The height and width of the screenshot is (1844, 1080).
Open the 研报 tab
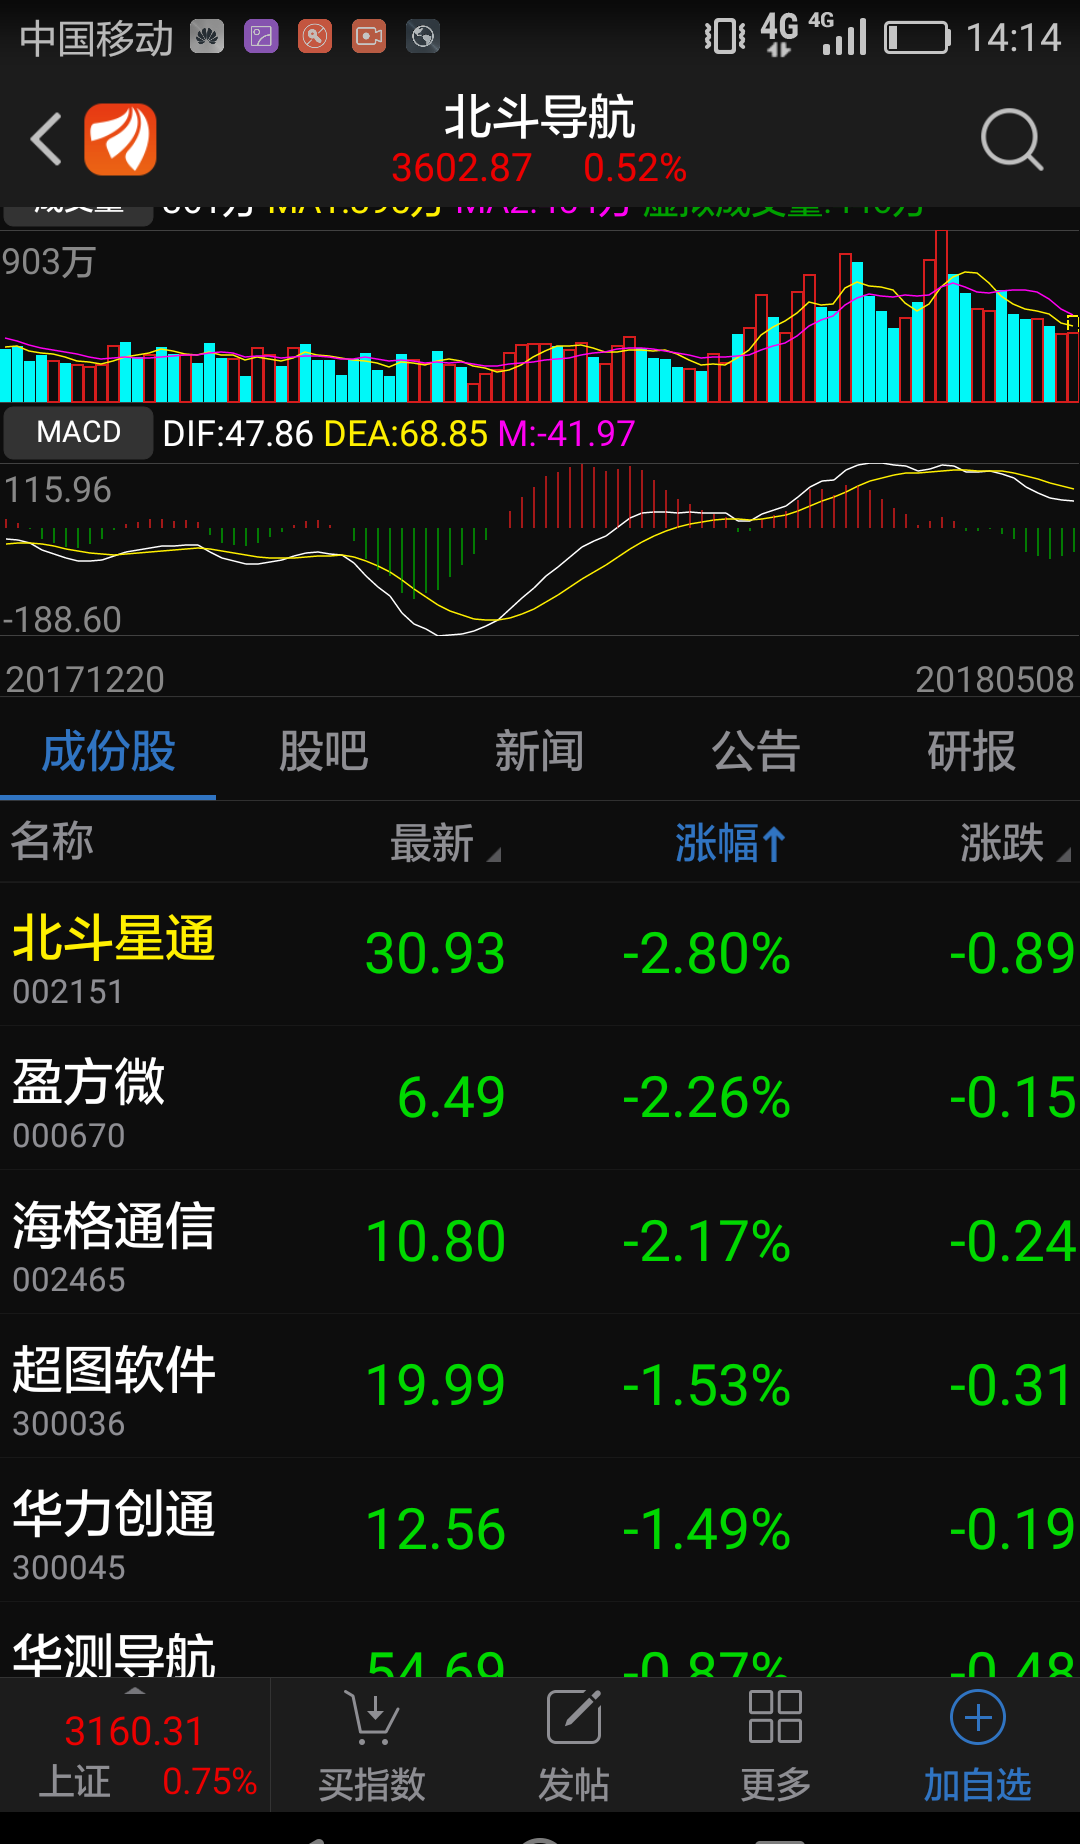pos(972,751)
